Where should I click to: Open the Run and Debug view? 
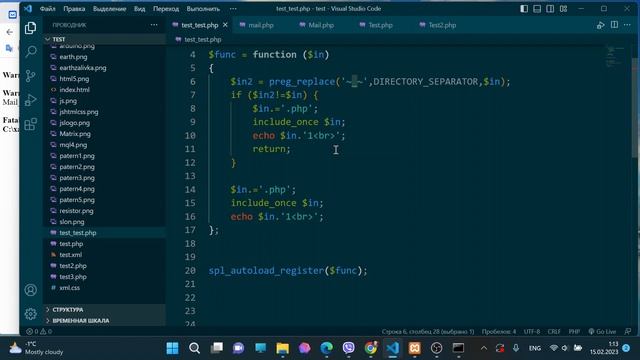pos(31,100)
